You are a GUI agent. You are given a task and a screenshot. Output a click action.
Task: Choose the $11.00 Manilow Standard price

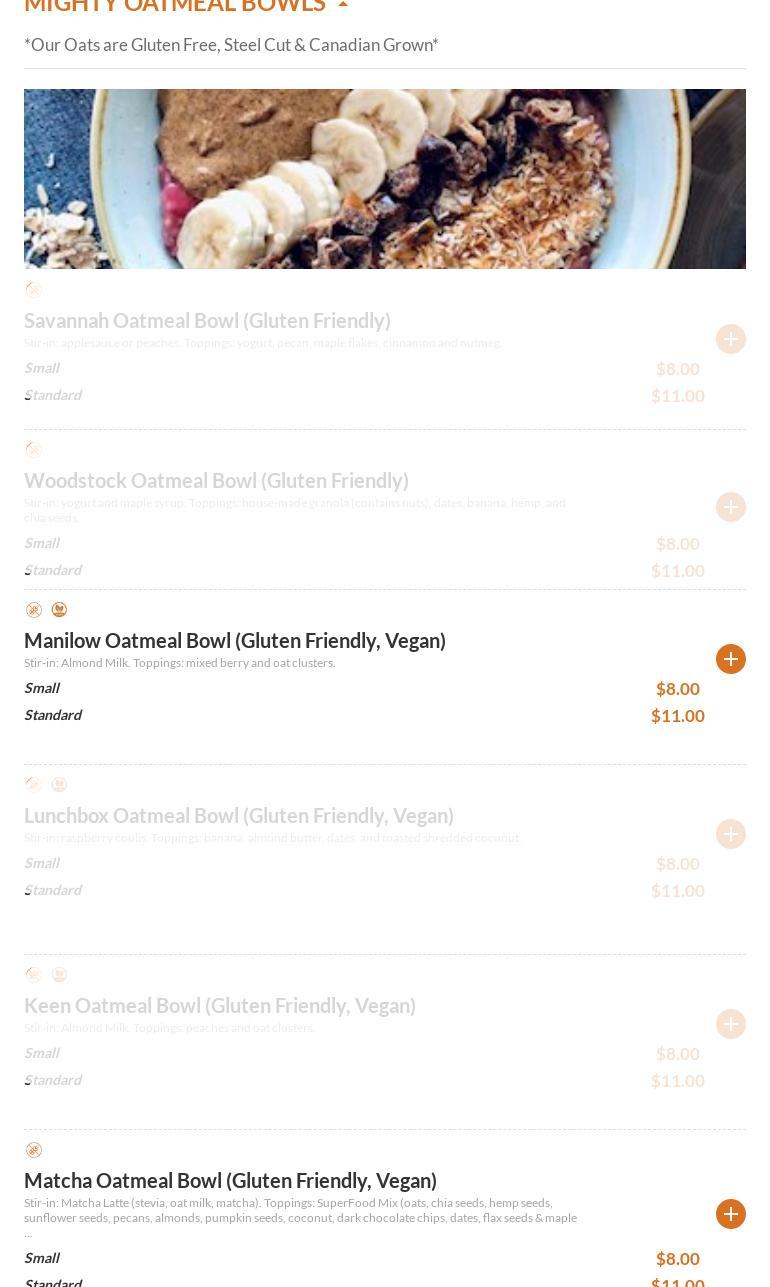click(678, 716)
